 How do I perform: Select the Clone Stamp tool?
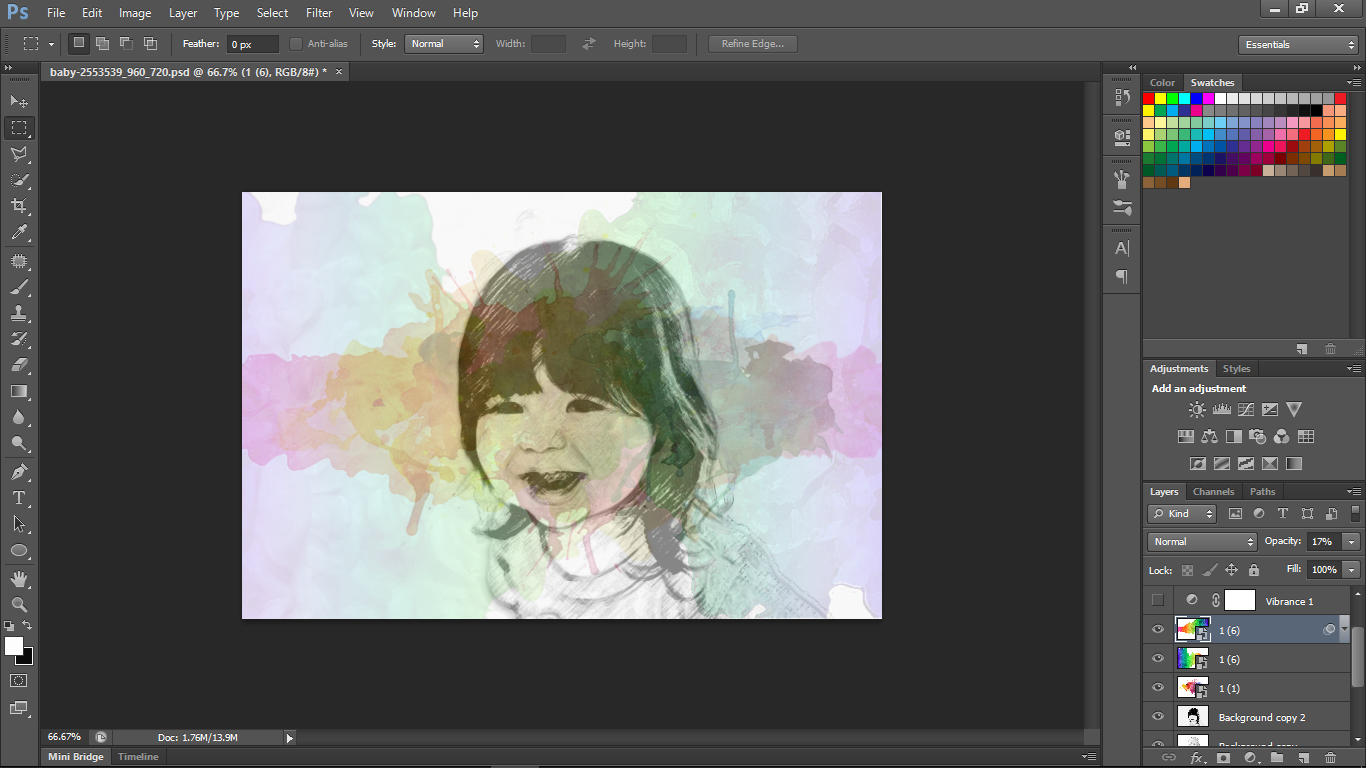click(19, 313)
